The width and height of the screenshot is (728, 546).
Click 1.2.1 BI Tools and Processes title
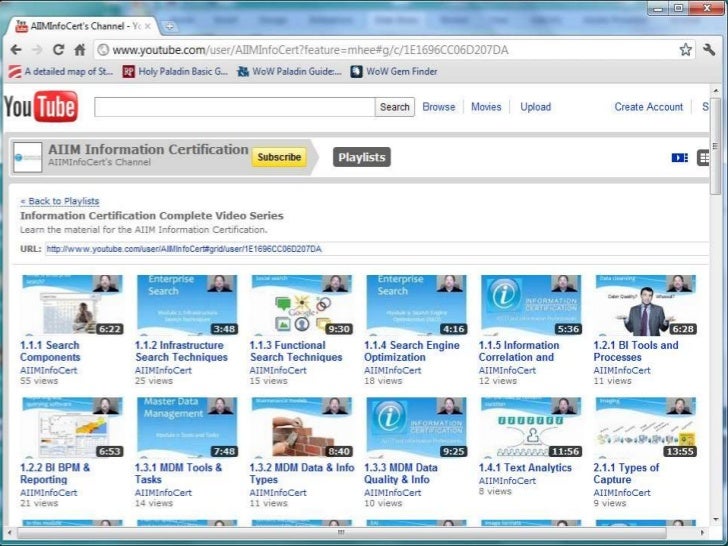coord(636,351)
